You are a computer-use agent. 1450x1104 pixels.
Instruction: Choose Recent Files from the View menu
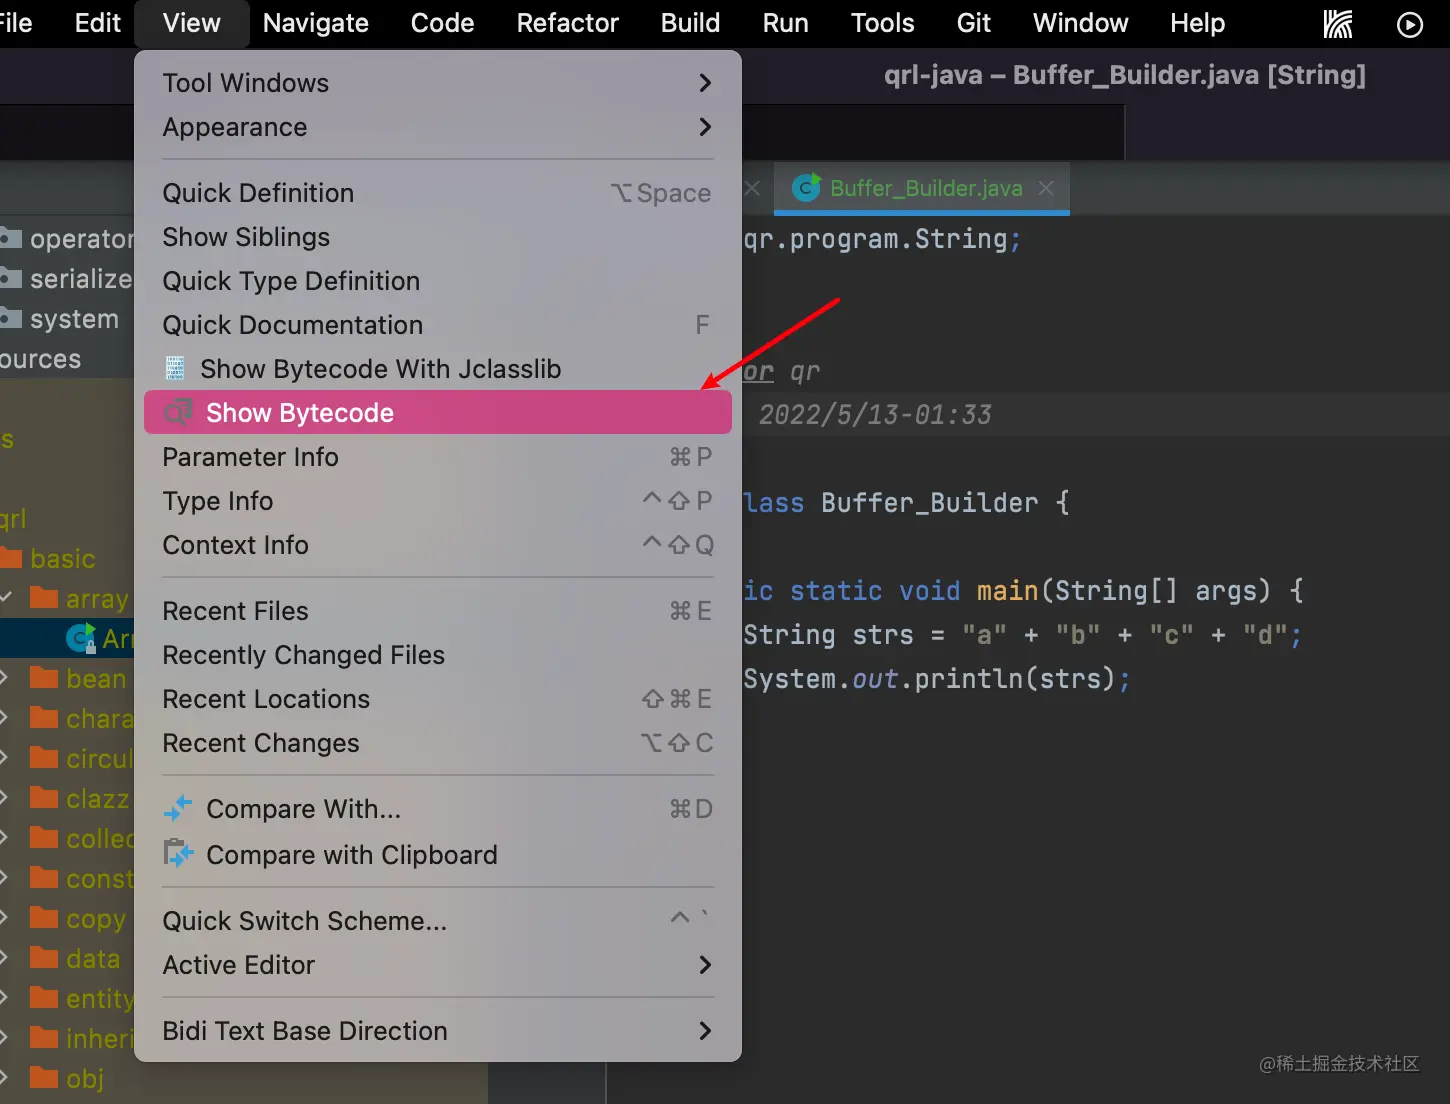236,611
